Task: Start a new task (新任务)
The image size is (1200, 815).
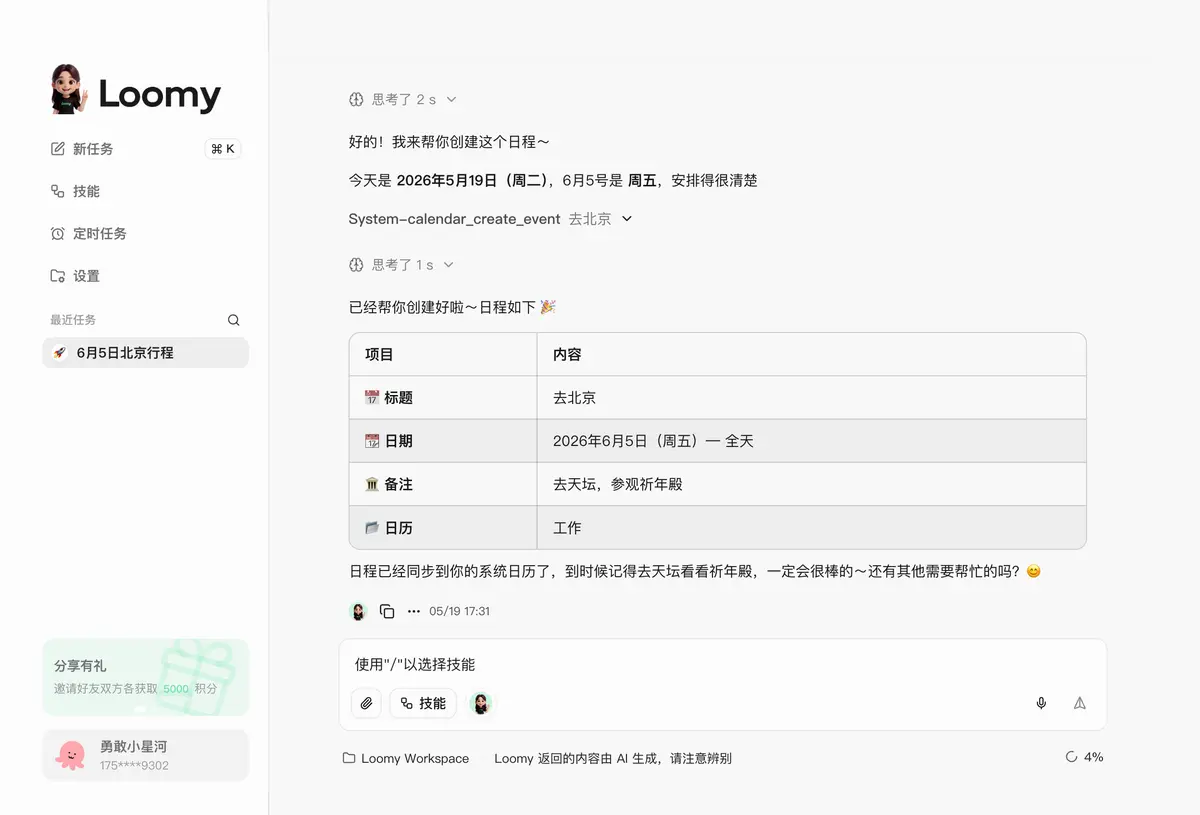Action: coord(82,149)
